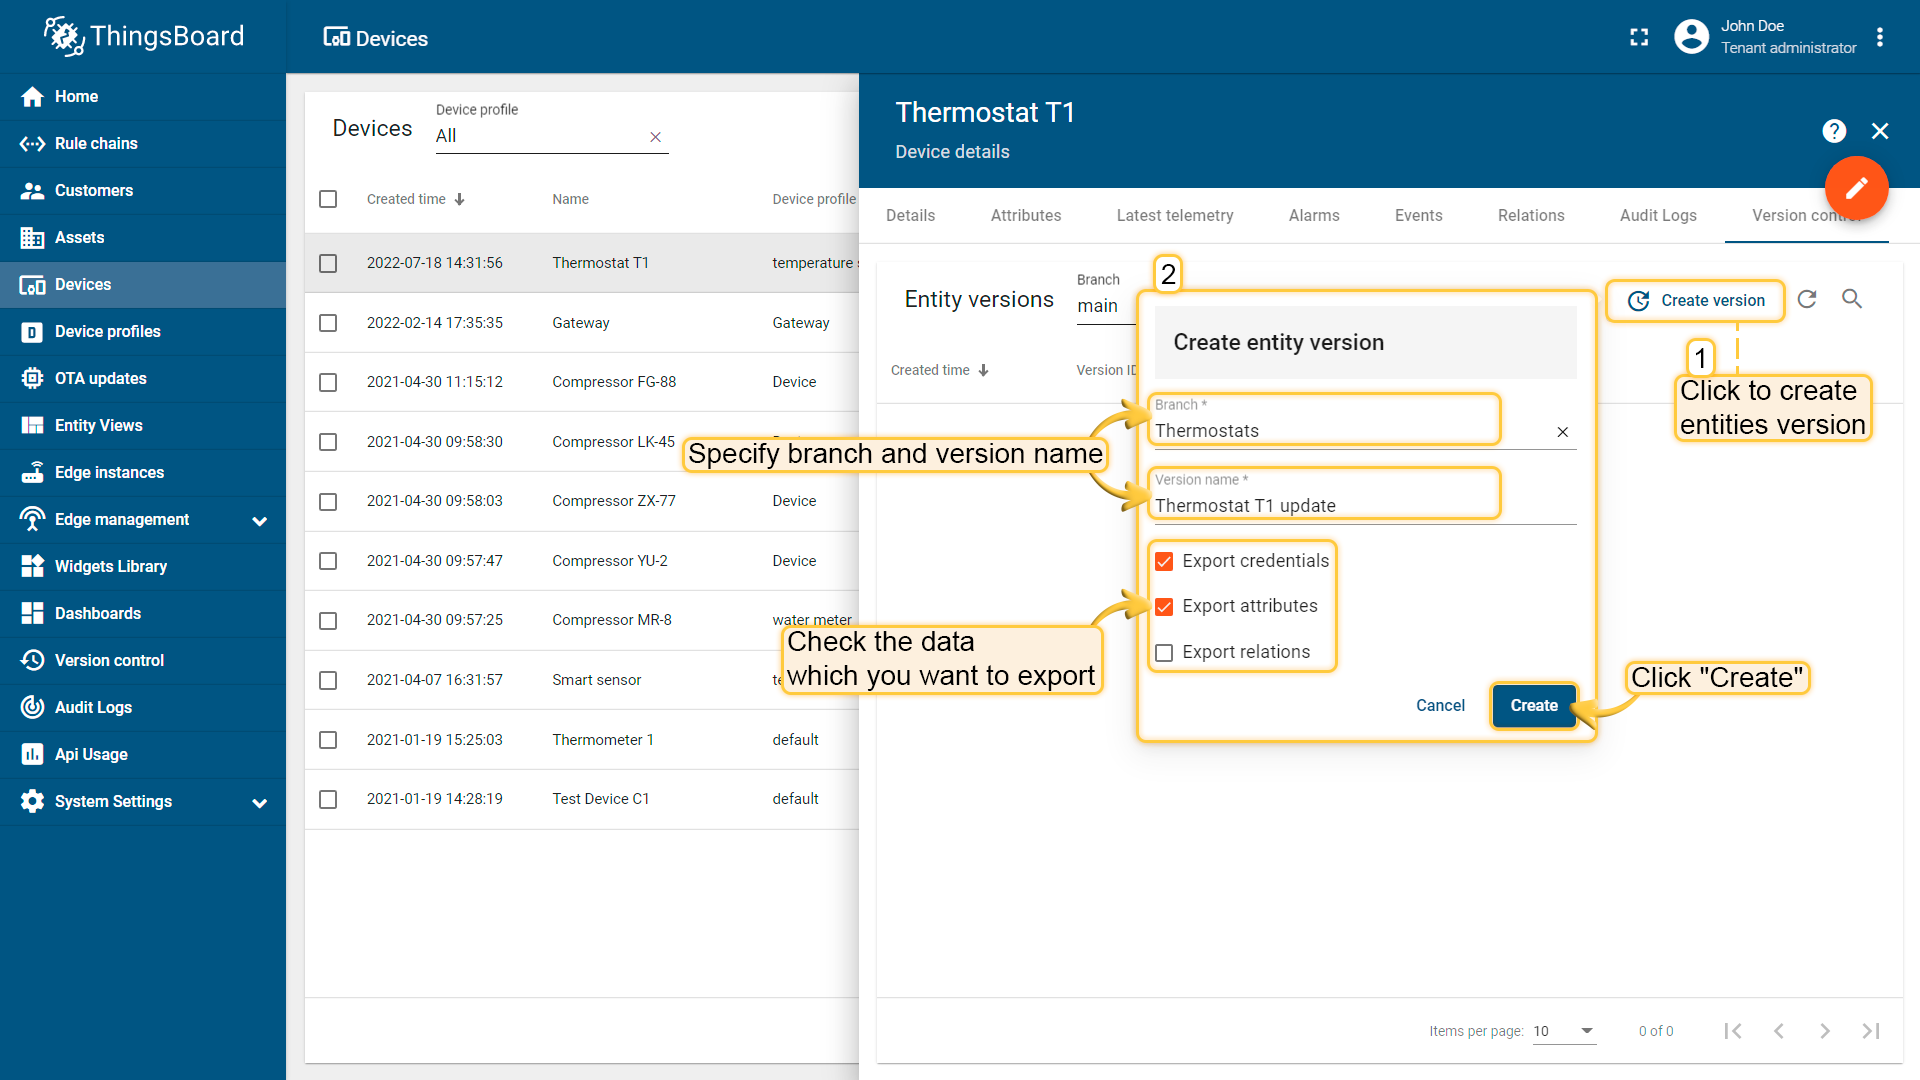Click the orange pencil edit button
The image size is (1920, 1080).
1856,187
